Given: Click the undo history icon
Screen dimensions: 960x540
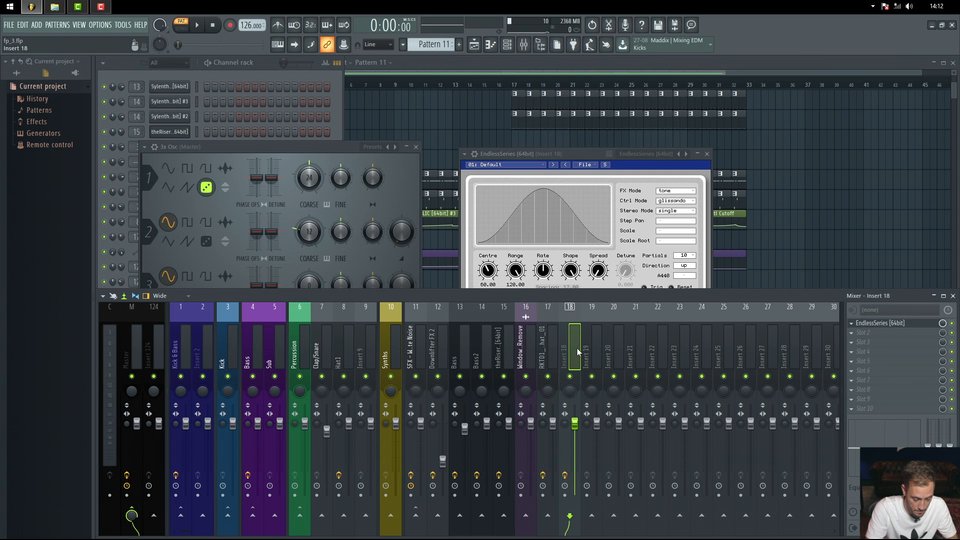Looking at the screenshot, I should (591, 25).
